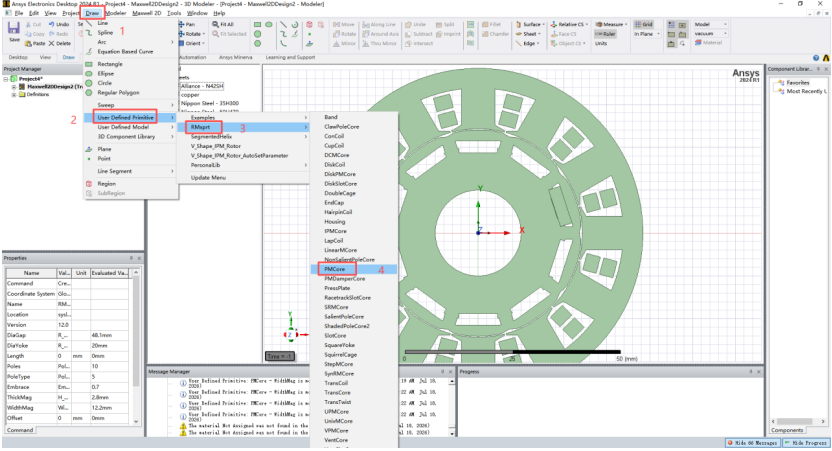This screenshot has height=451, width=832.
Task: Click Hide Progress button
Action: 805,443
